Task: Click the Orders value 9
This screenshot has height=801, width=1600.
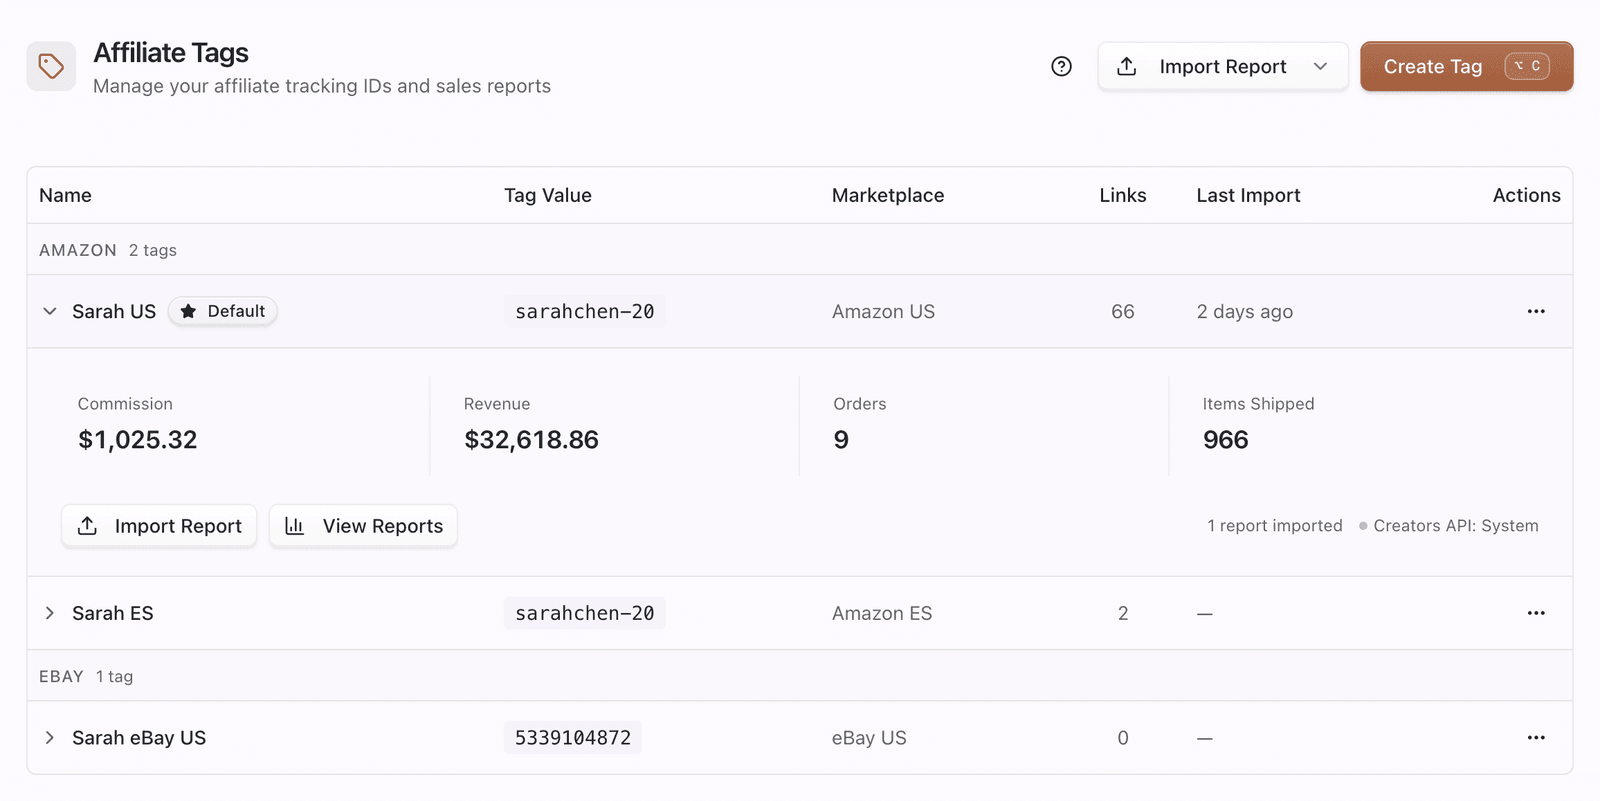Action: [x=841, y=440]
